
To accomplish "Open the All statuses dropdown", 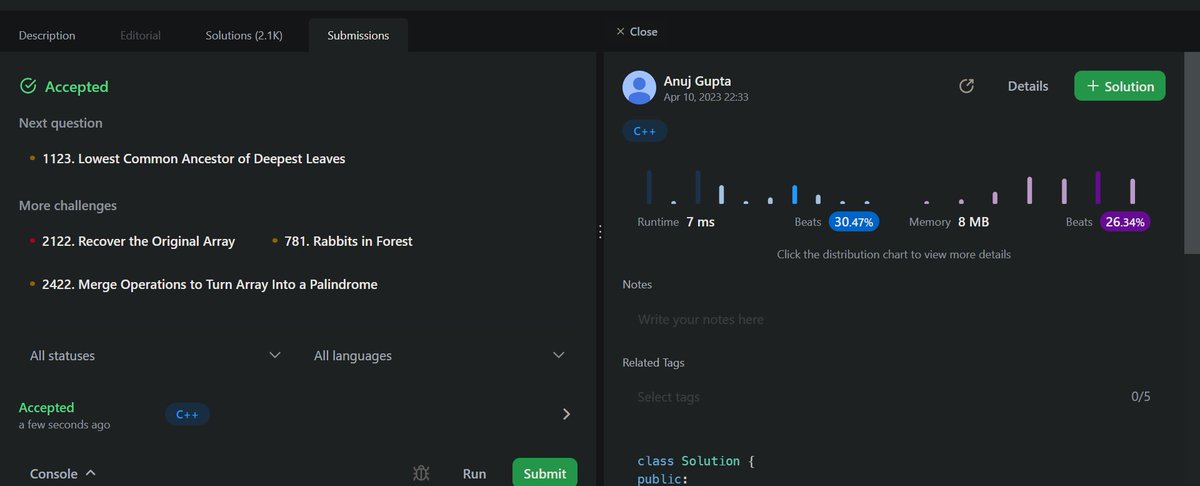I will [x=155, y=355].
